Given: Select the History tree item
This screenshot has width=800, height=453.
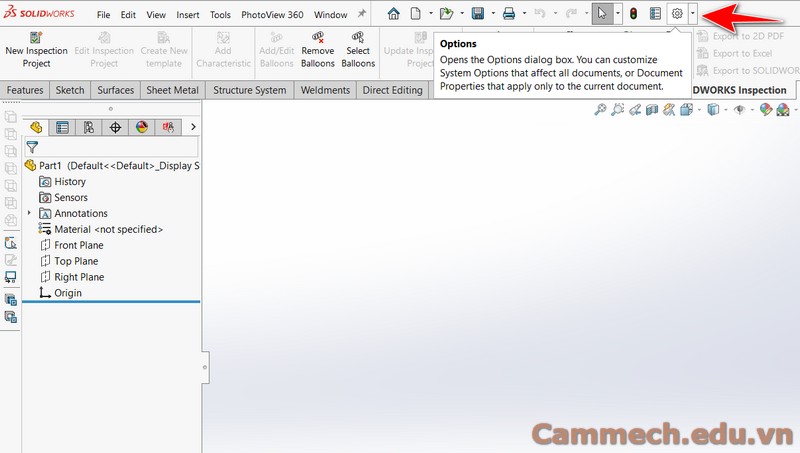Looking at the screenshot, I should pos(62,182).
